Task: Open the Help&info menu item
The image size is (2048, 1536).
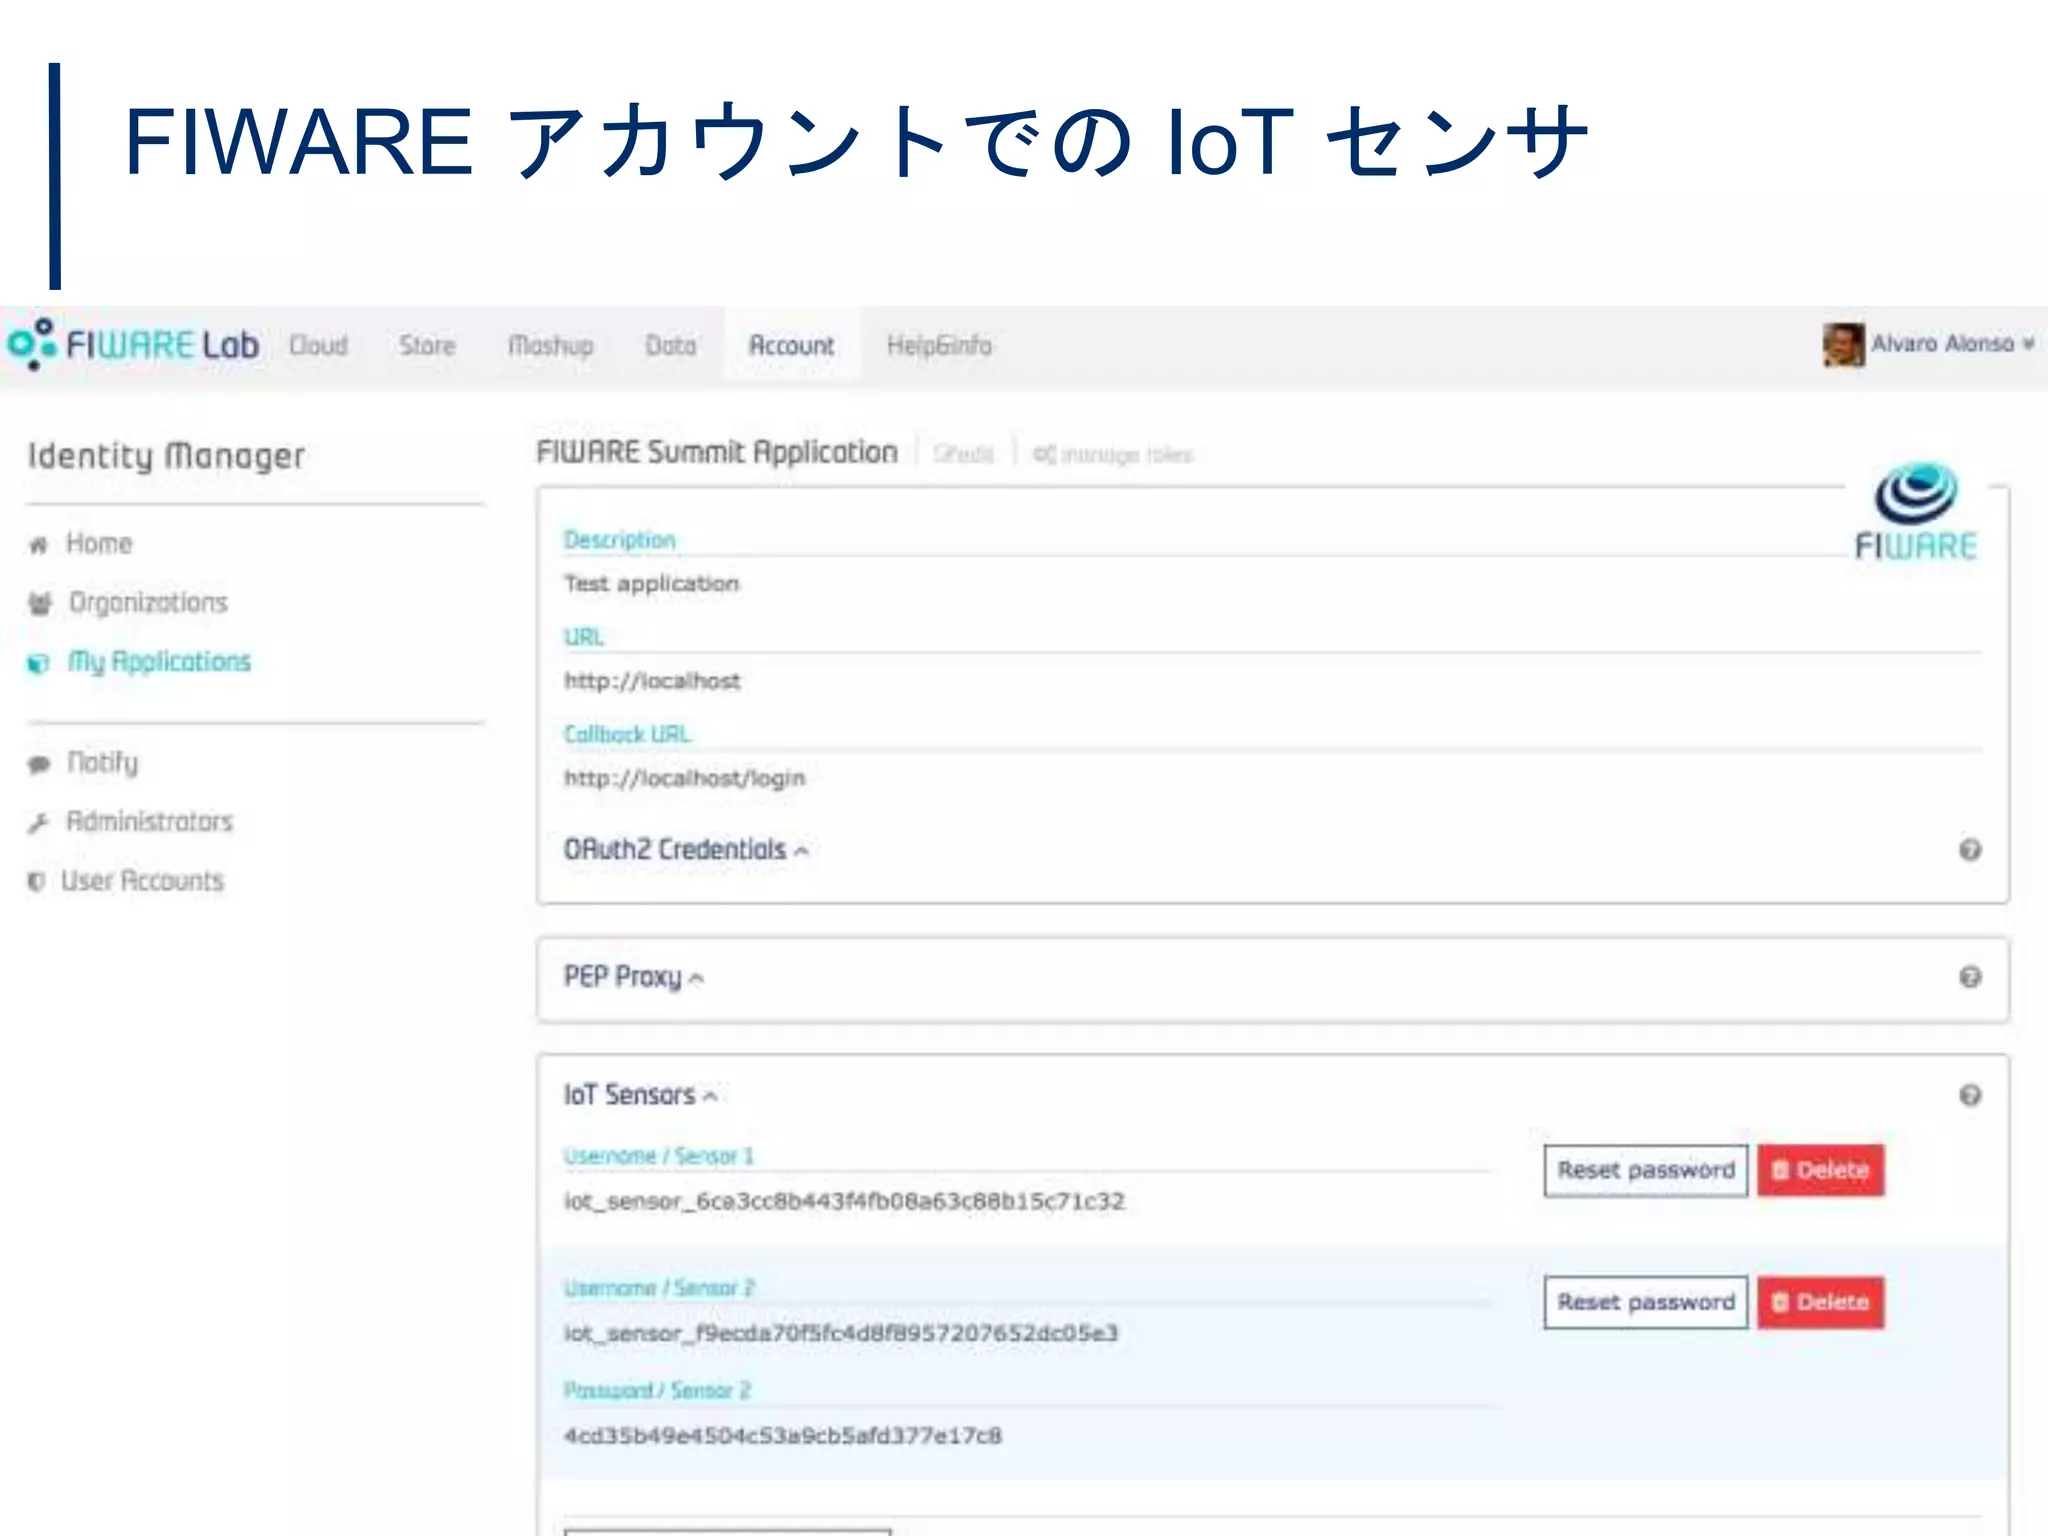Action: tap(939, 346)
